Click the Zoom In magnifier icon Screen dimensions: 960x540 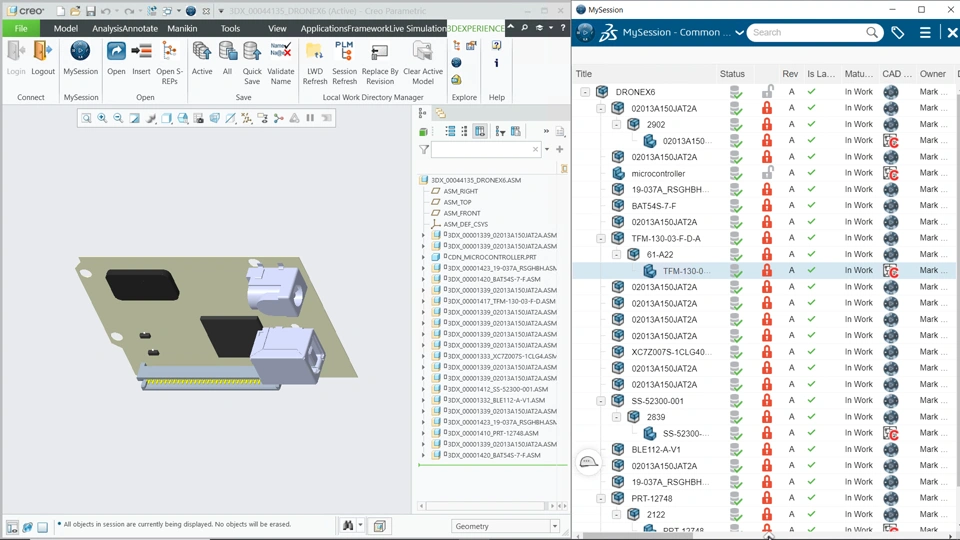(x=102, y=118)
